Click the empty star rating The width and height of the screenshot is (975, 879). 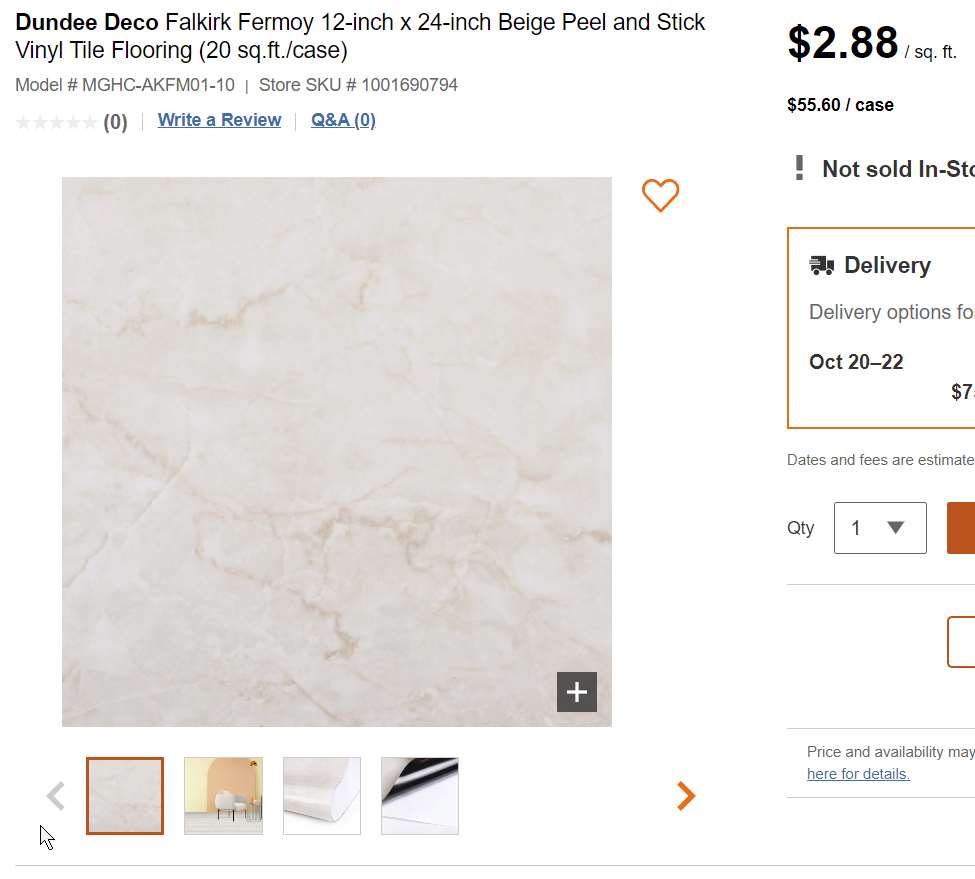tap(56, 122)
